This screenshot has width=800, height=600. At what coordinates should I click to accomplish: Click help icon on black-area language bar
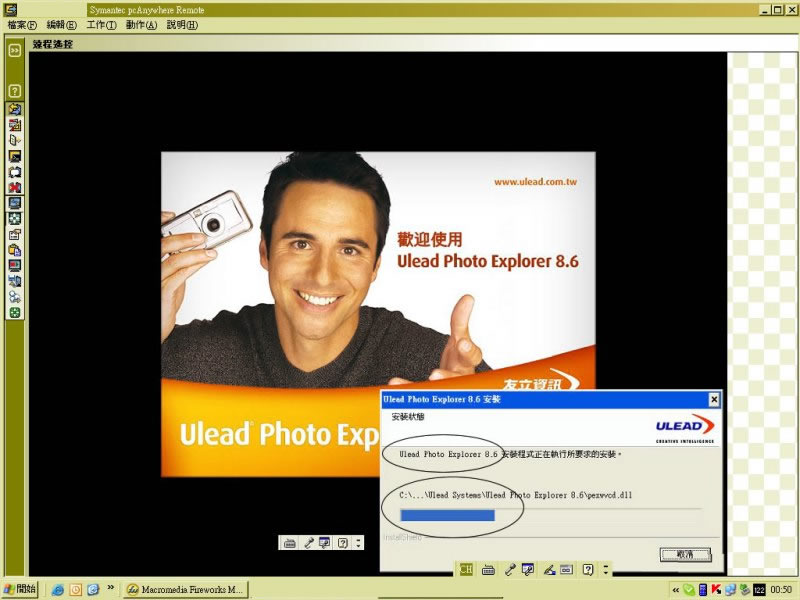pos(343,543)
